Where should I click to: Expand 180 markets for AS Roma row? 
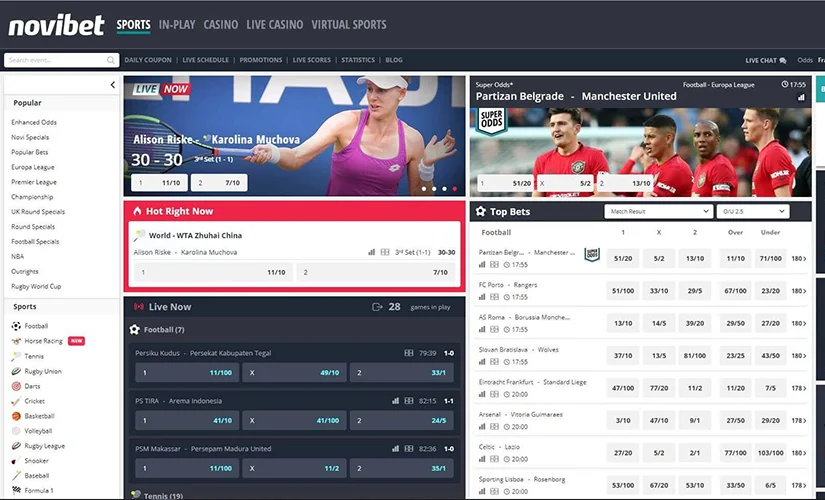pos(799,323)
